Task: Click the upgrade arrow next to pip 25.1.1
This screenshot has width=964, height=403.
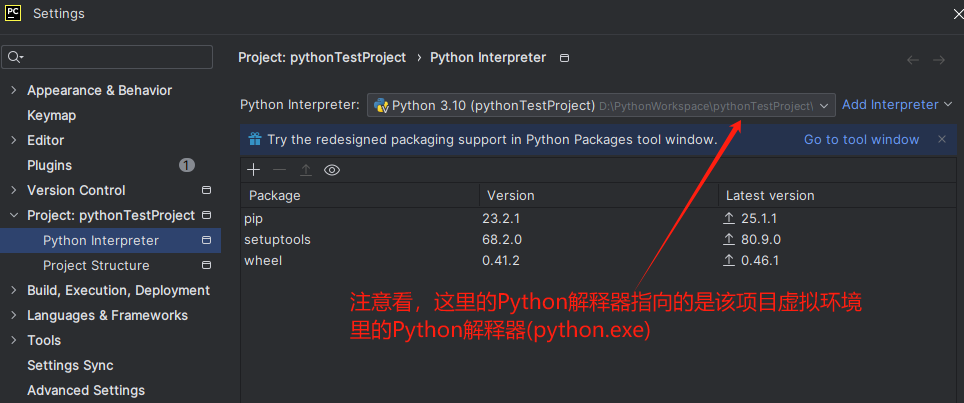Action: coord(729,218)
